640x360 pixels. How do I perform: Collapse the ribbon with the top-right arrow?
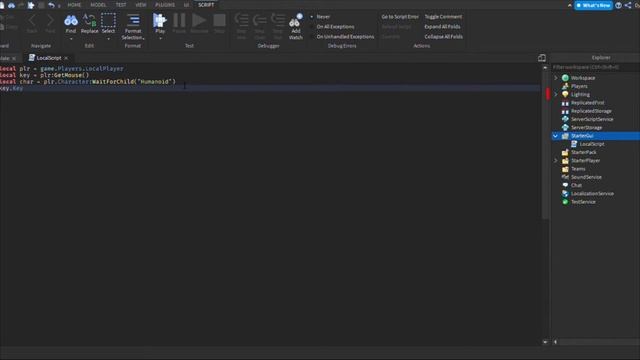(x=569, y=5)
